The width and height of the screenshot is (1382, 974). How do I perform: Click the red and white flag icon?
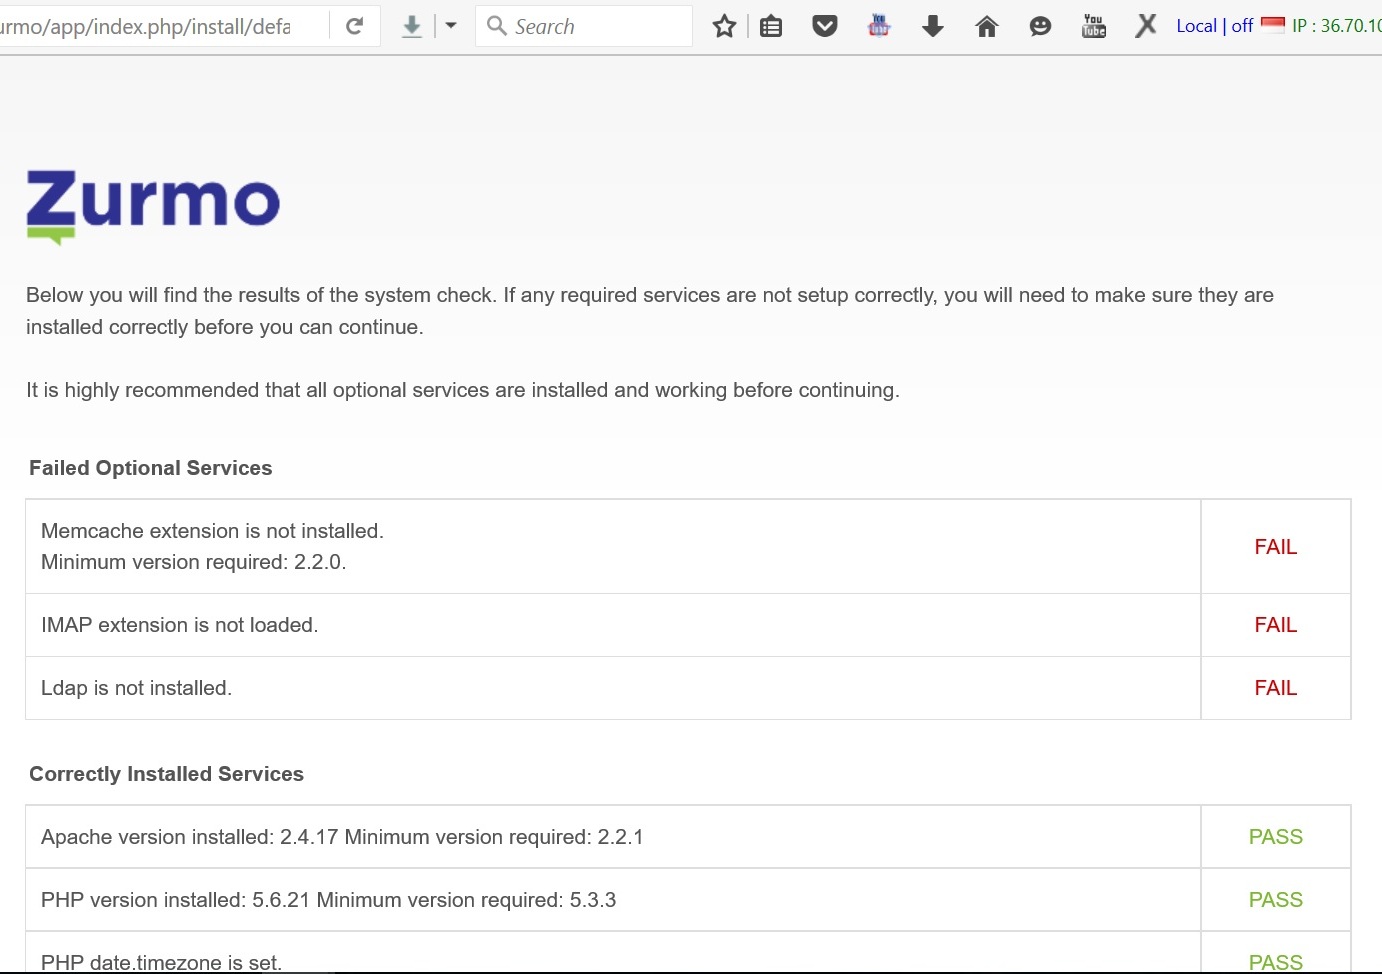coord(1273,25)
